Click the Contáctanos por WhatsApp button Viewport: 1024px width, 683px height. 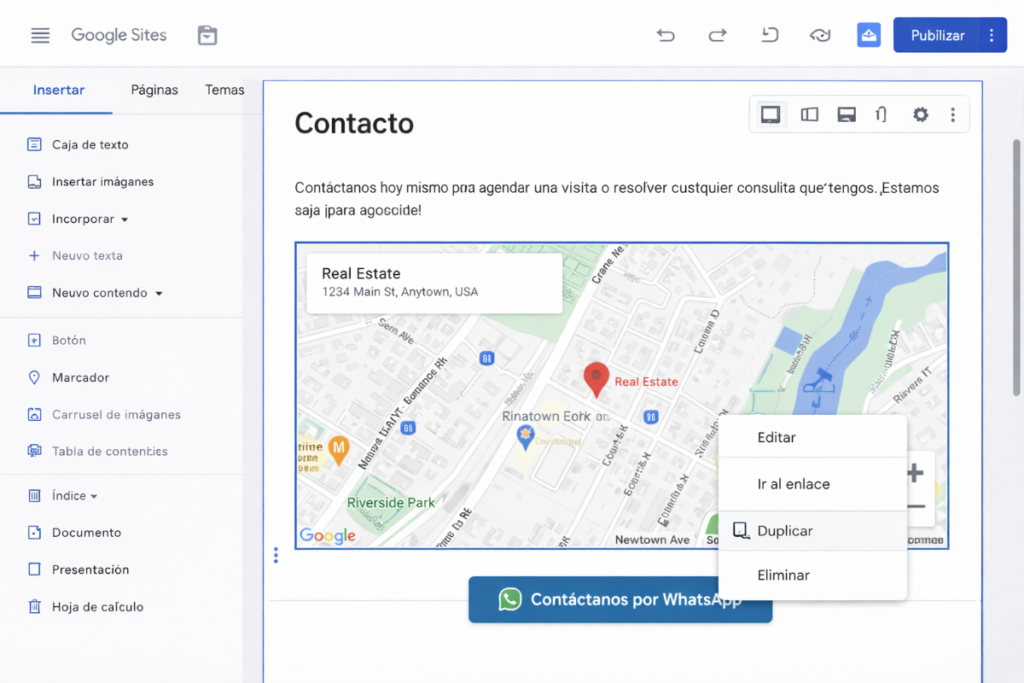pos(620,599)
